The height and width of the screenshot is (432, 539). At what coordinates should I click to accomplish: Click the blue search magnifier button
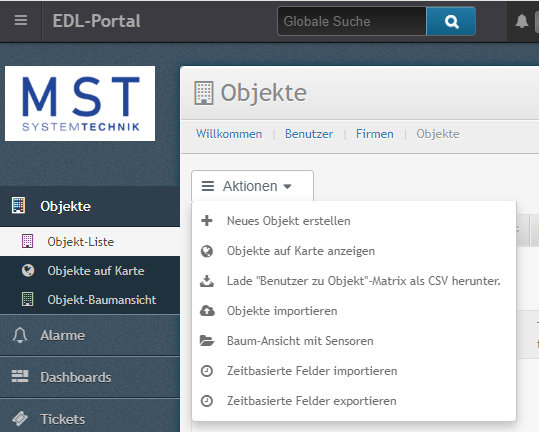coord(451,21)
